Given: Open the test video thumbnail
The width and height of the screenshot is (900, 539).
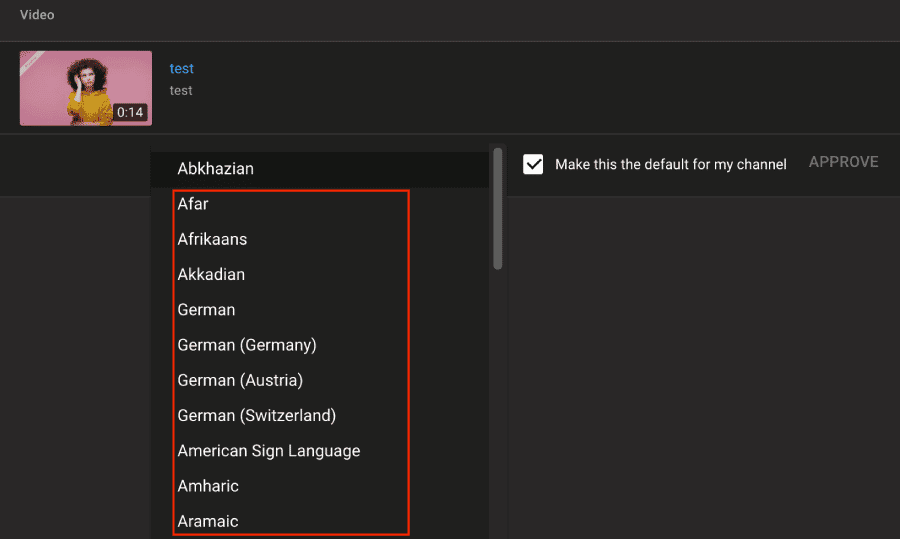Looking at the screenshot, I should click(86, 88).
